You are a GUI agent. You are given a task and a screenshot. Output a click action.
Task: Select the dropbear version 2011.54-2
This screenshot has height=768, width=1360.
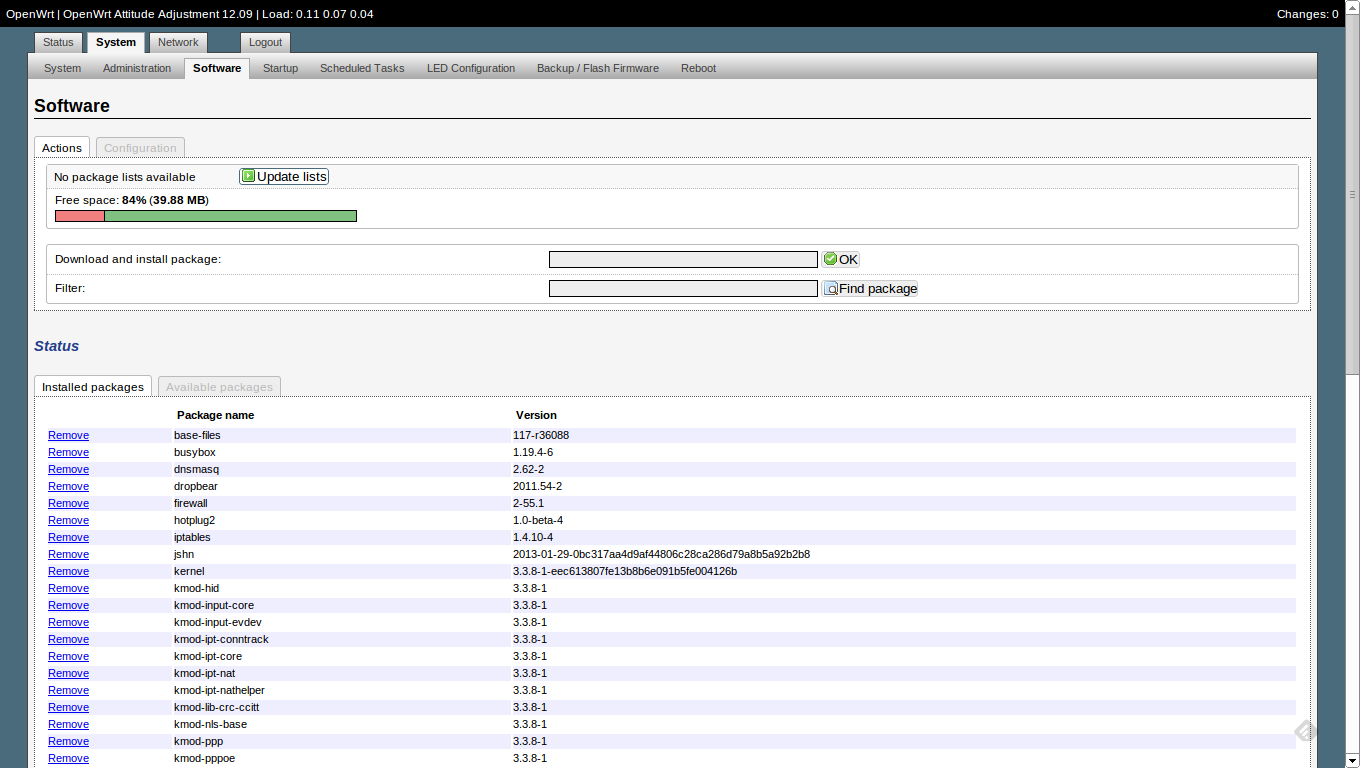[x=537, y=486]
